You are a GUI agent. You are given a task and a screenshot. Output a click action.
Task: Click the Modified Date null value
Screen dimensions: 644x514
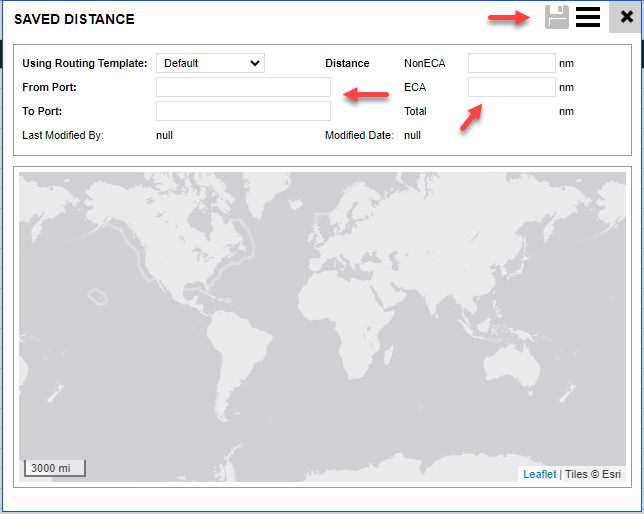click(x=412, y=135)
